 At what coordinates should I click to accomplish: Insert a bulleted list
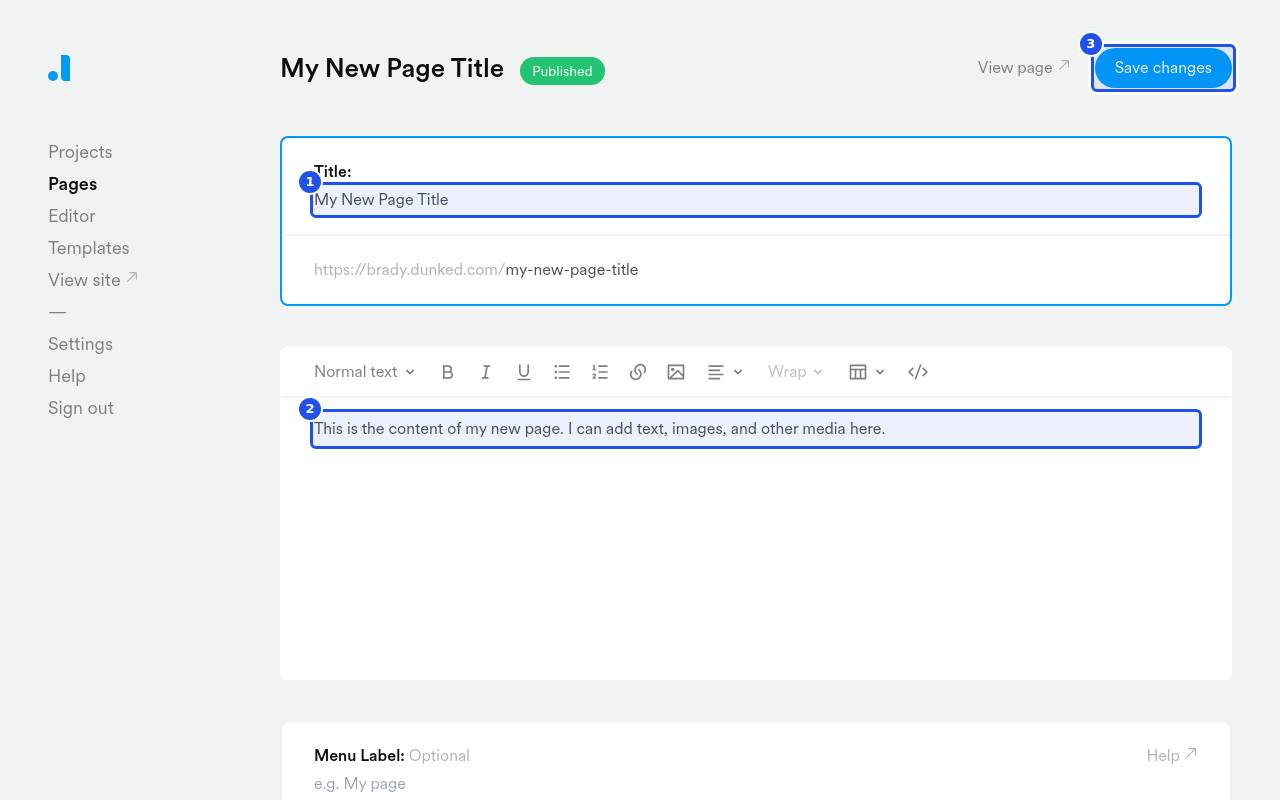pyautogui.click(x=562, y=372)
